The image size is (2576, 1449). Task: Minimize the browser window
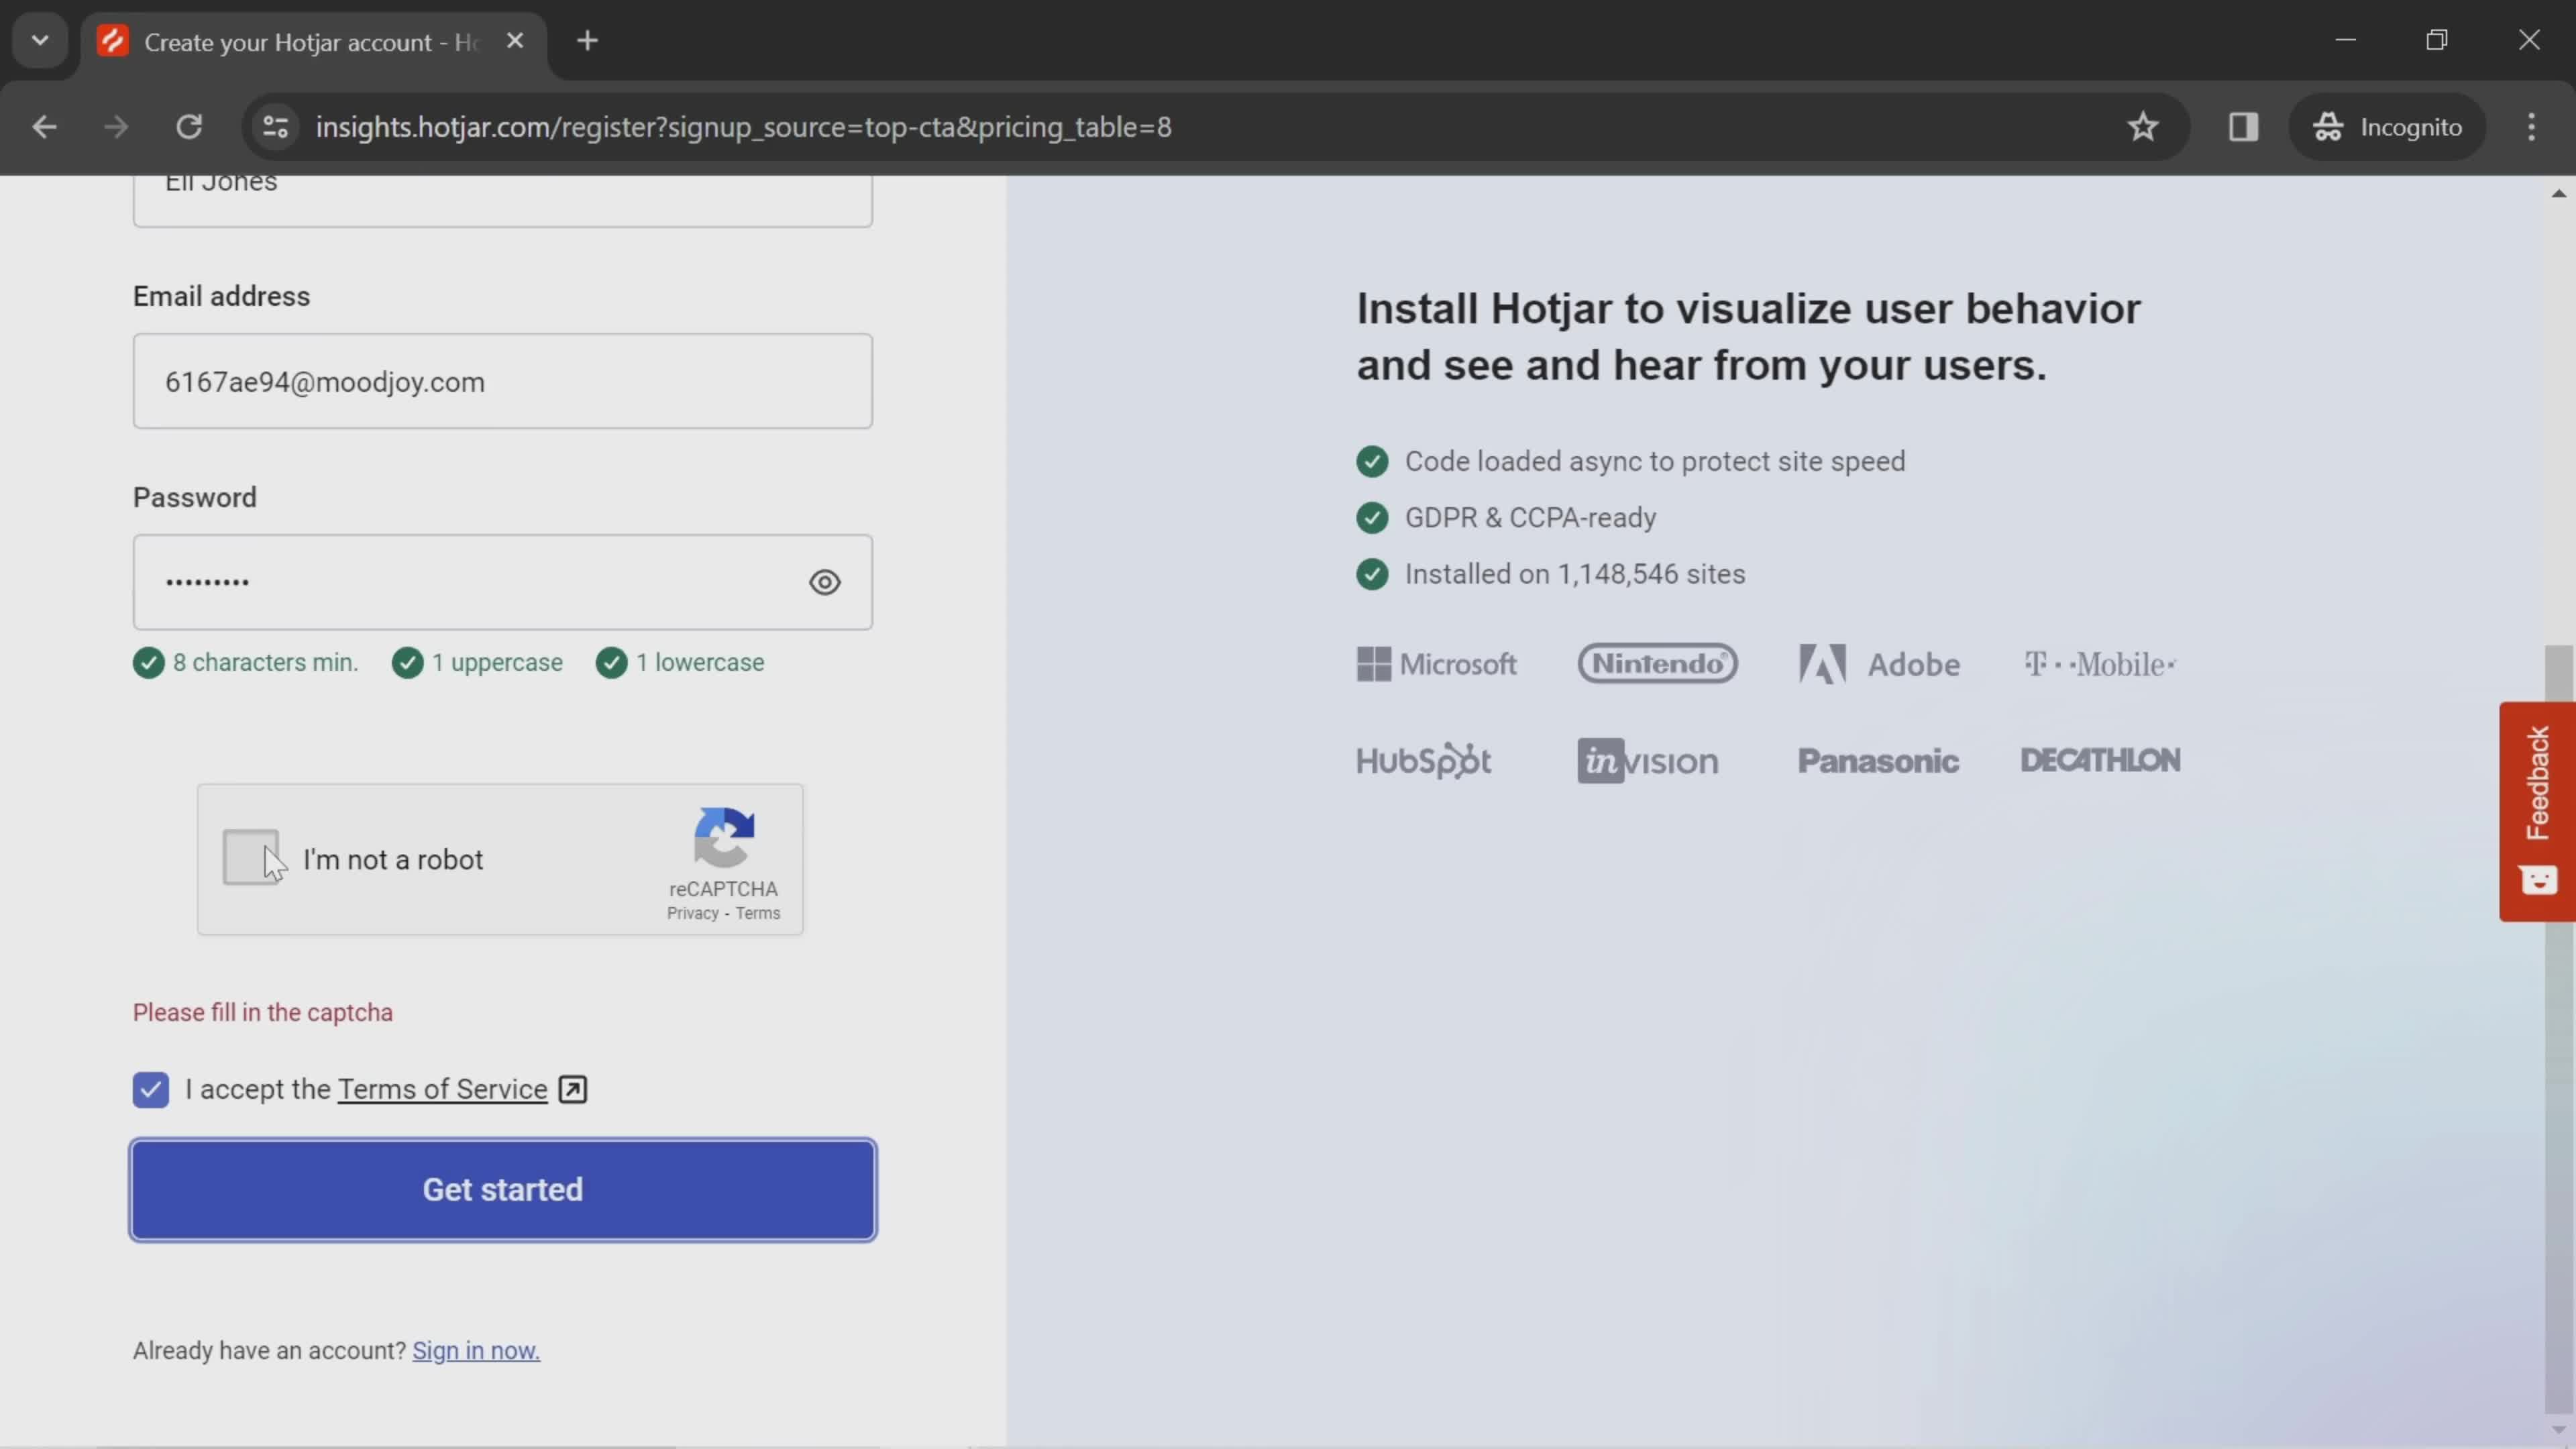(x=2346, y=40)
